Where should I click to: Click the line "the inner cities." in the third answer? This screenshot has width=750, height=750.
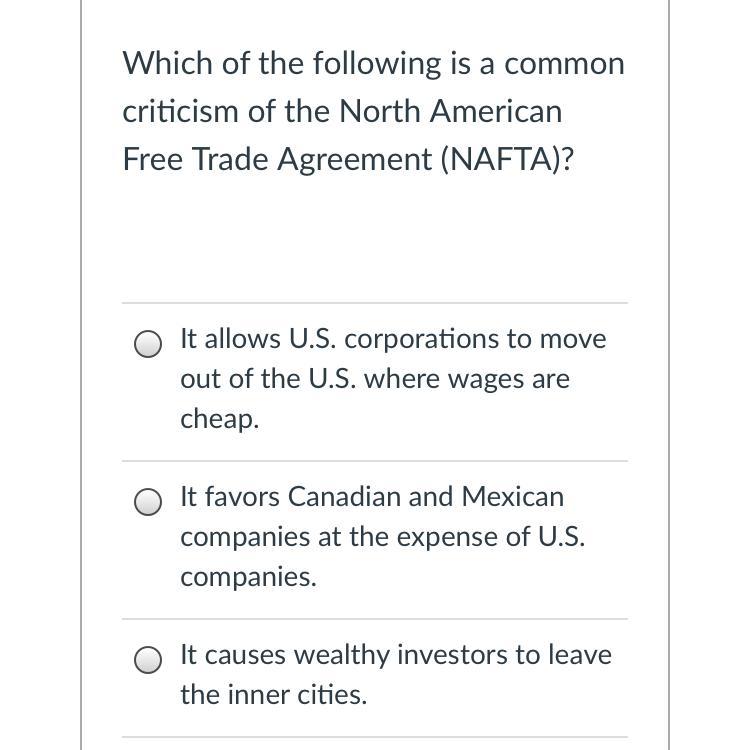point(273,695)
